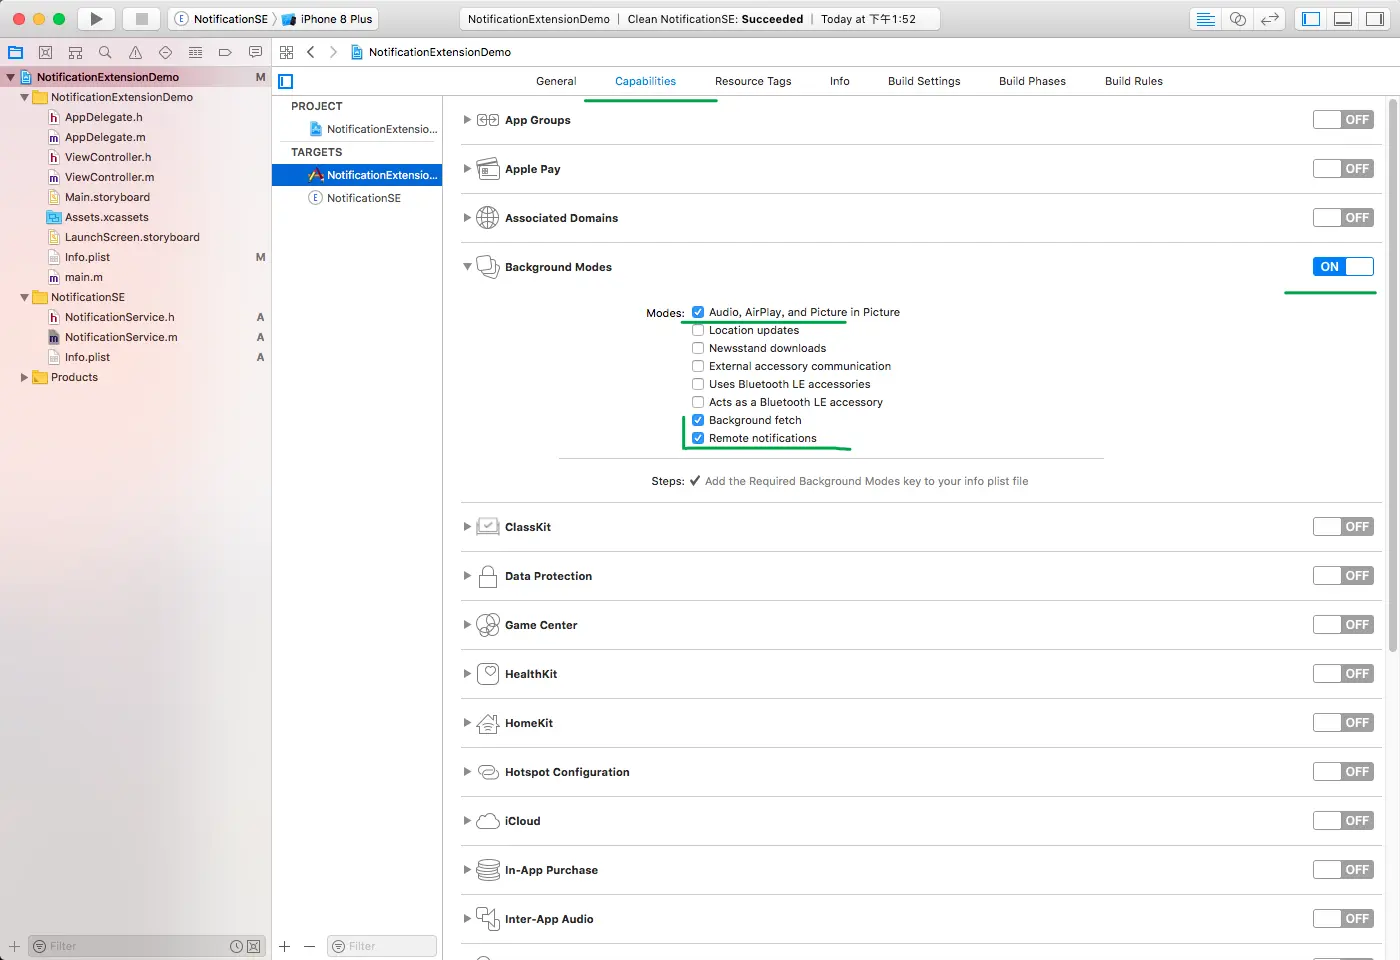Open the Test navigator diamond icon
The image size is (1400, 960).
click(165, 52)
